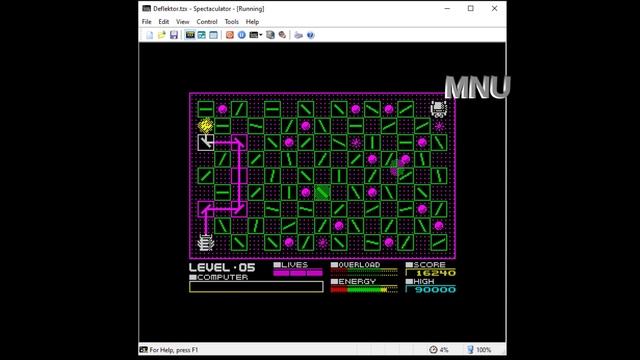This screenshot has height=360, width=640.
Task: Click the solid green block in the grid
Action: (x=322, y=192)
